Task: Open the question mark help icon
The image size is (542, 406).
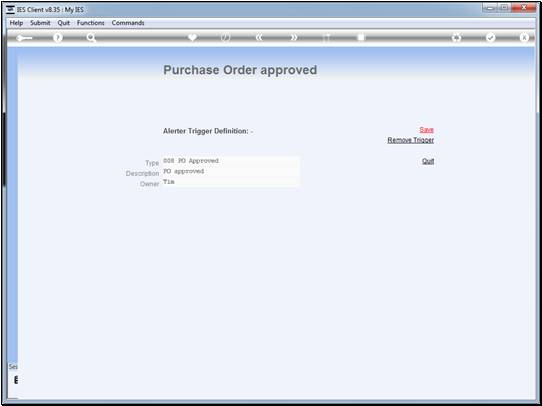Action: coord(58,38)
